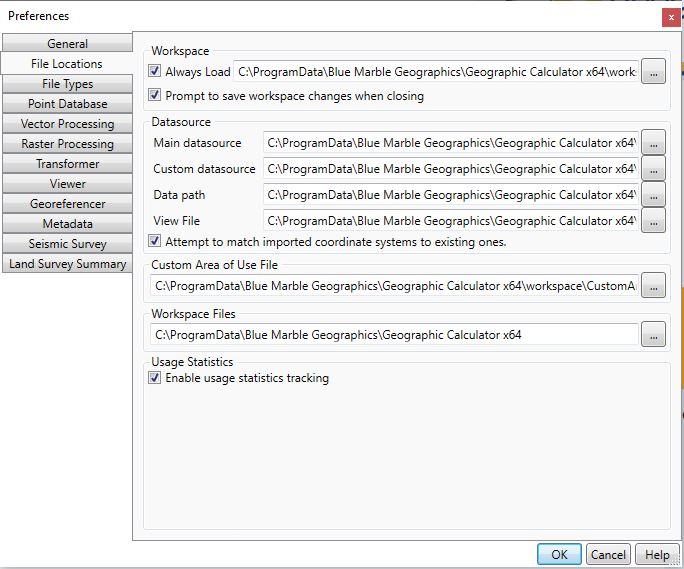Click the Main datasource path field

[x=450, y=143]
